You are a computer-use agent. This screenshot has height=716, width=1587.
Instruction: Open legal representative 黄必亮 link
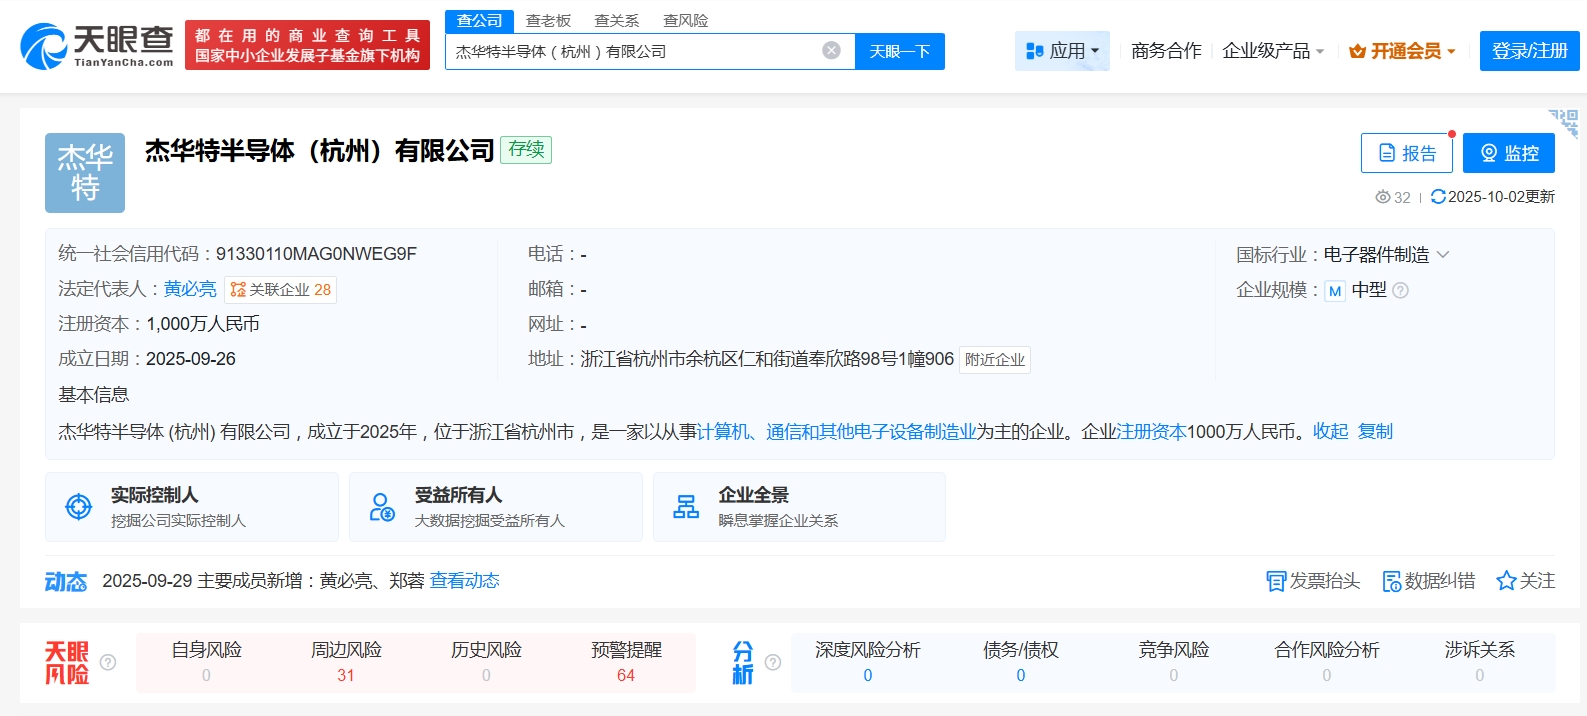[190, 289]
